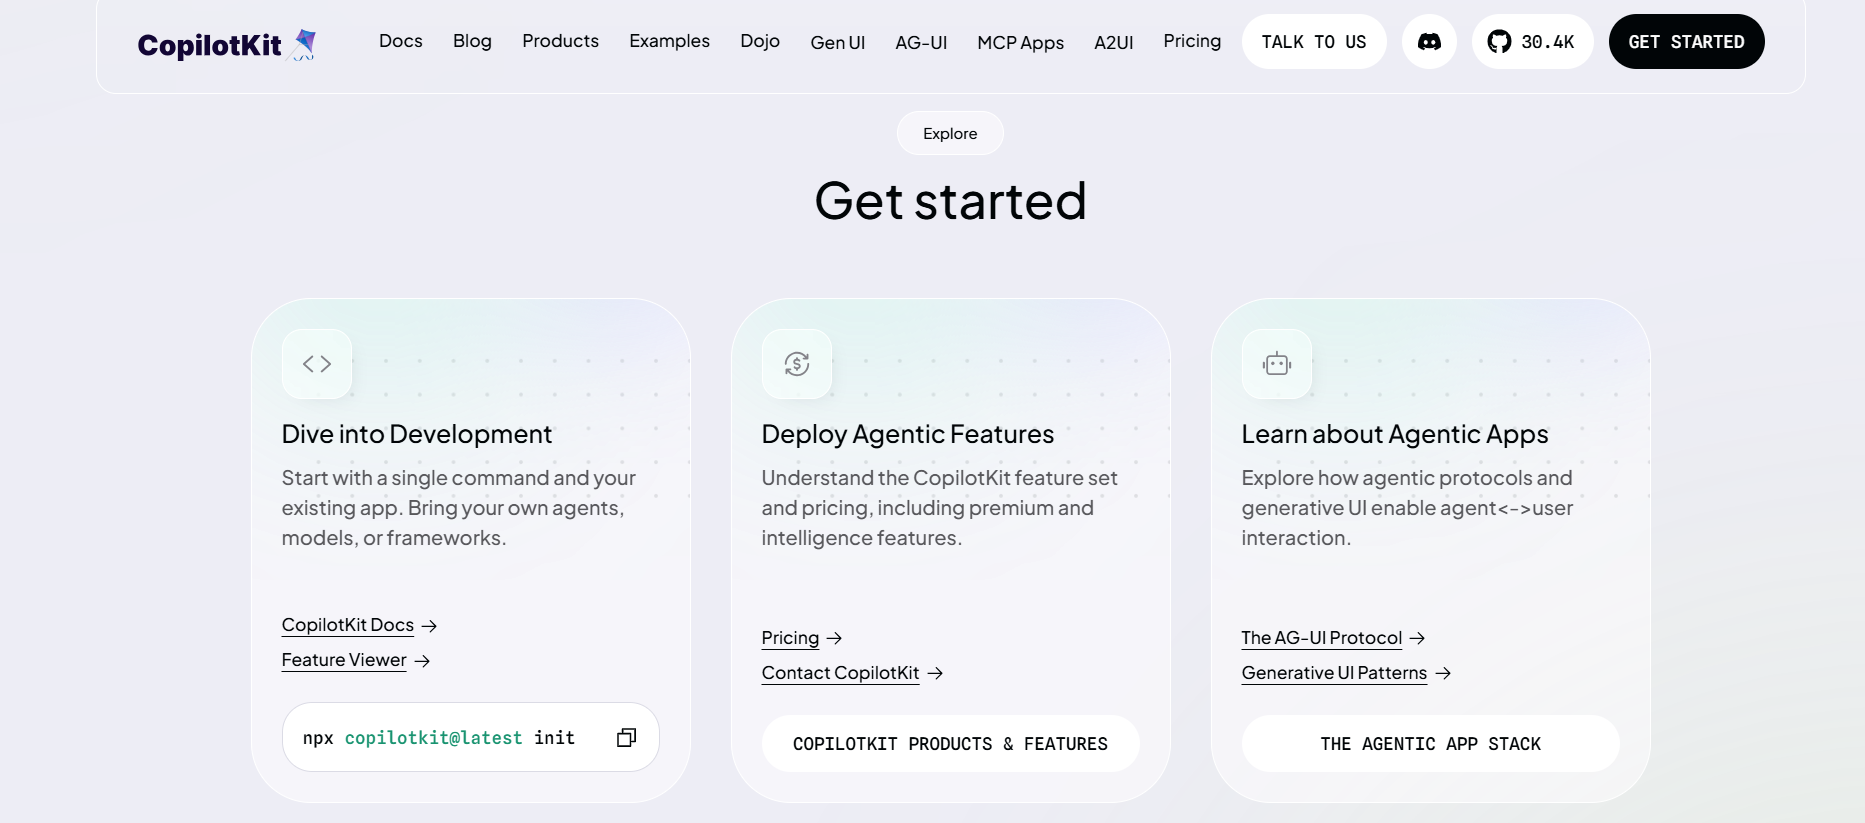Screen dimensions: 1865x823
Task: Select MCP Apps in the header
Action: click(x=1021, y=43)
